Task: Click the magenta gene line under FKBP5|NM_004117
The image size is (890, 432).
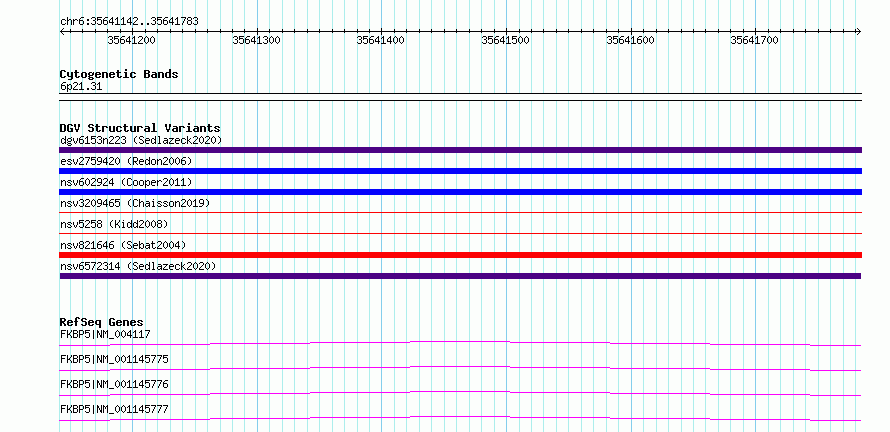Action: coord(460,343)
